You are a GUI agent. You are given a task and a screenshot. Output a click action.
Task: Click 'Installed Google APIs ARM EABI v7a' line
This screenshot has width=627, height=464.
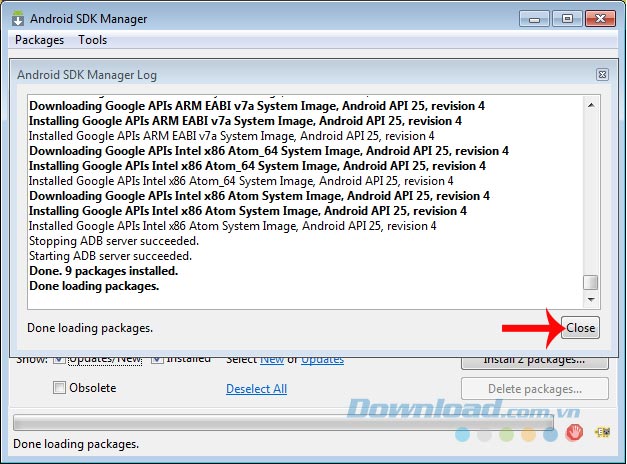232,136
